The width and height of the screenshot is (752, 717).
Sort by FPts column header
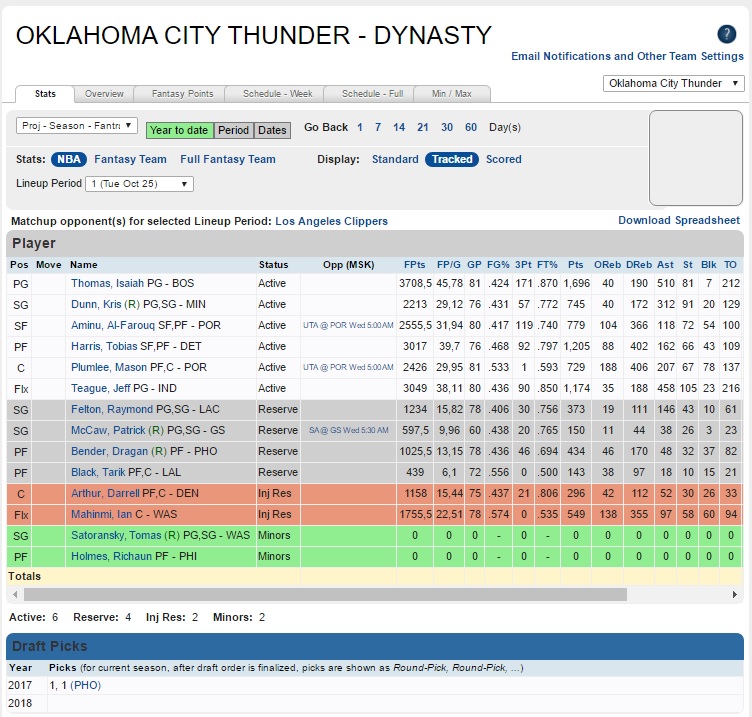414,265
